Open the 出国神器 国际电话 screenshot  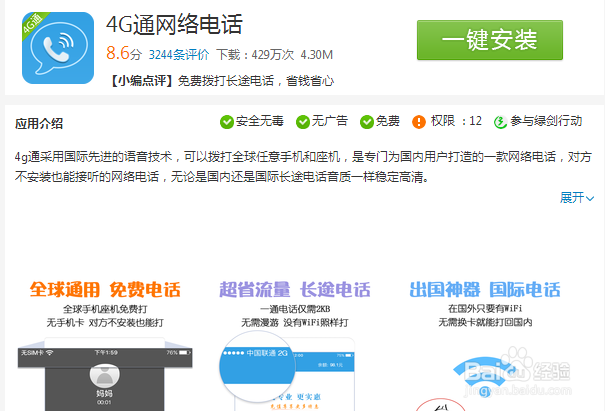[x=485, y=345]
